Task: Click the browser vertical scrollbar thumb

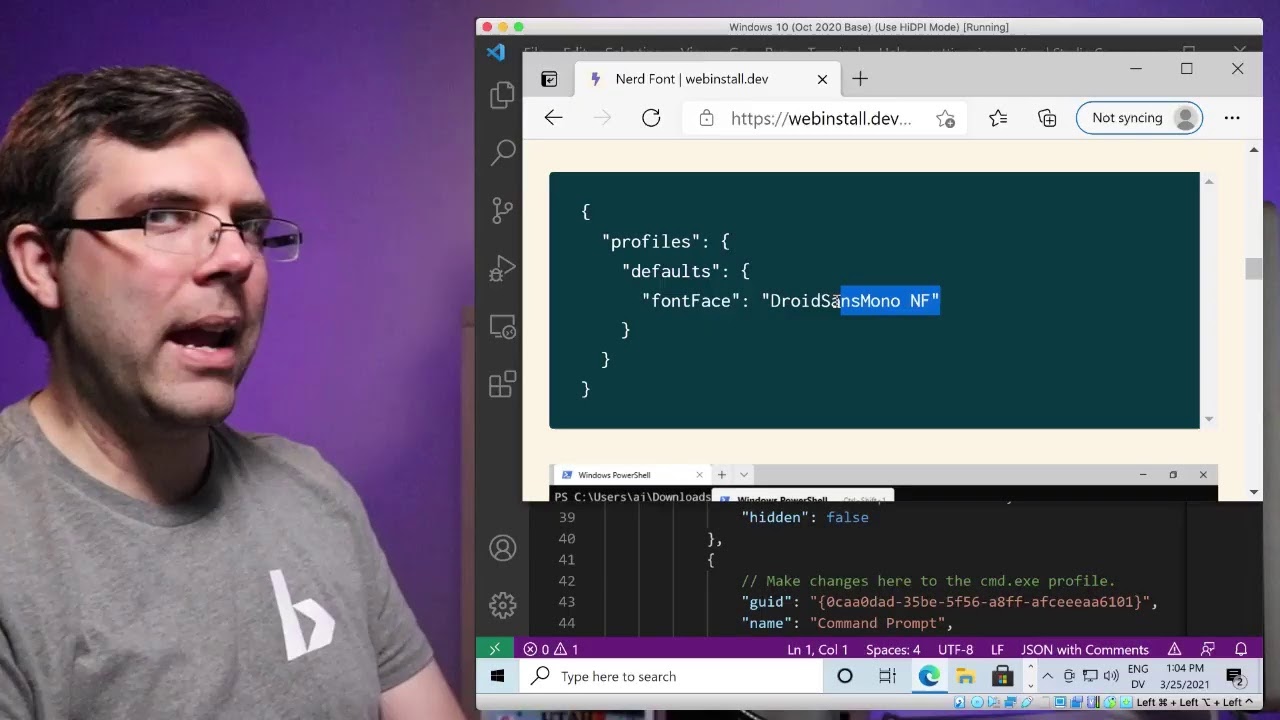Action: click(1254, 268)
